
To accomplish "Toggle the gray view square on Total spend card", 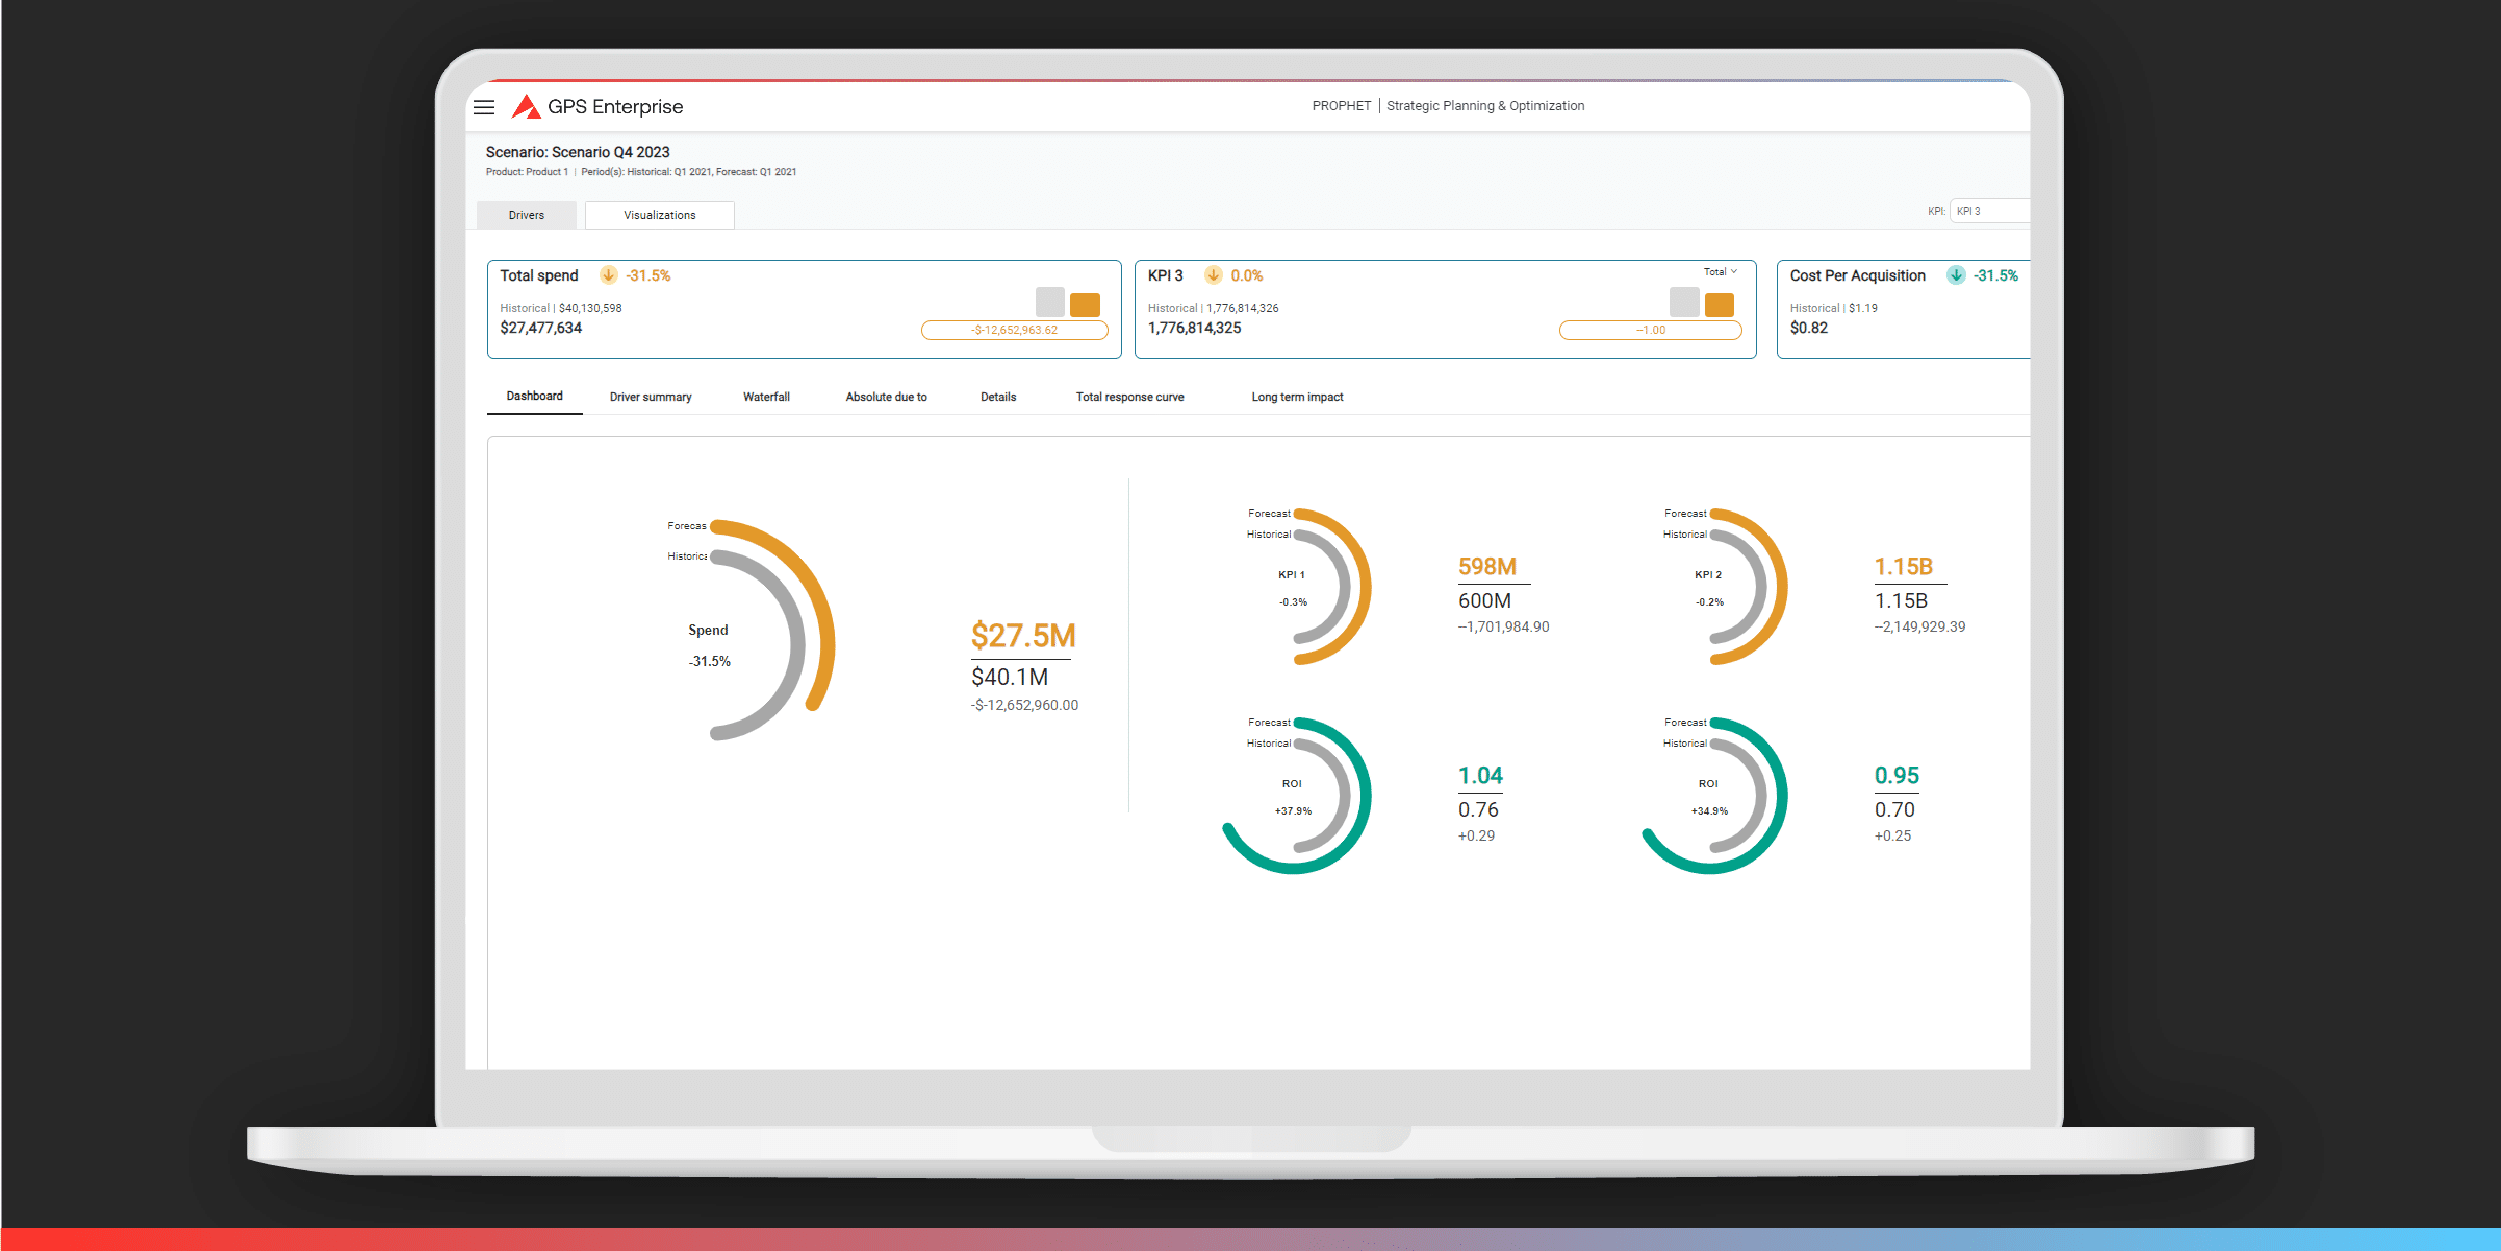I will (x=1048, y=304).
